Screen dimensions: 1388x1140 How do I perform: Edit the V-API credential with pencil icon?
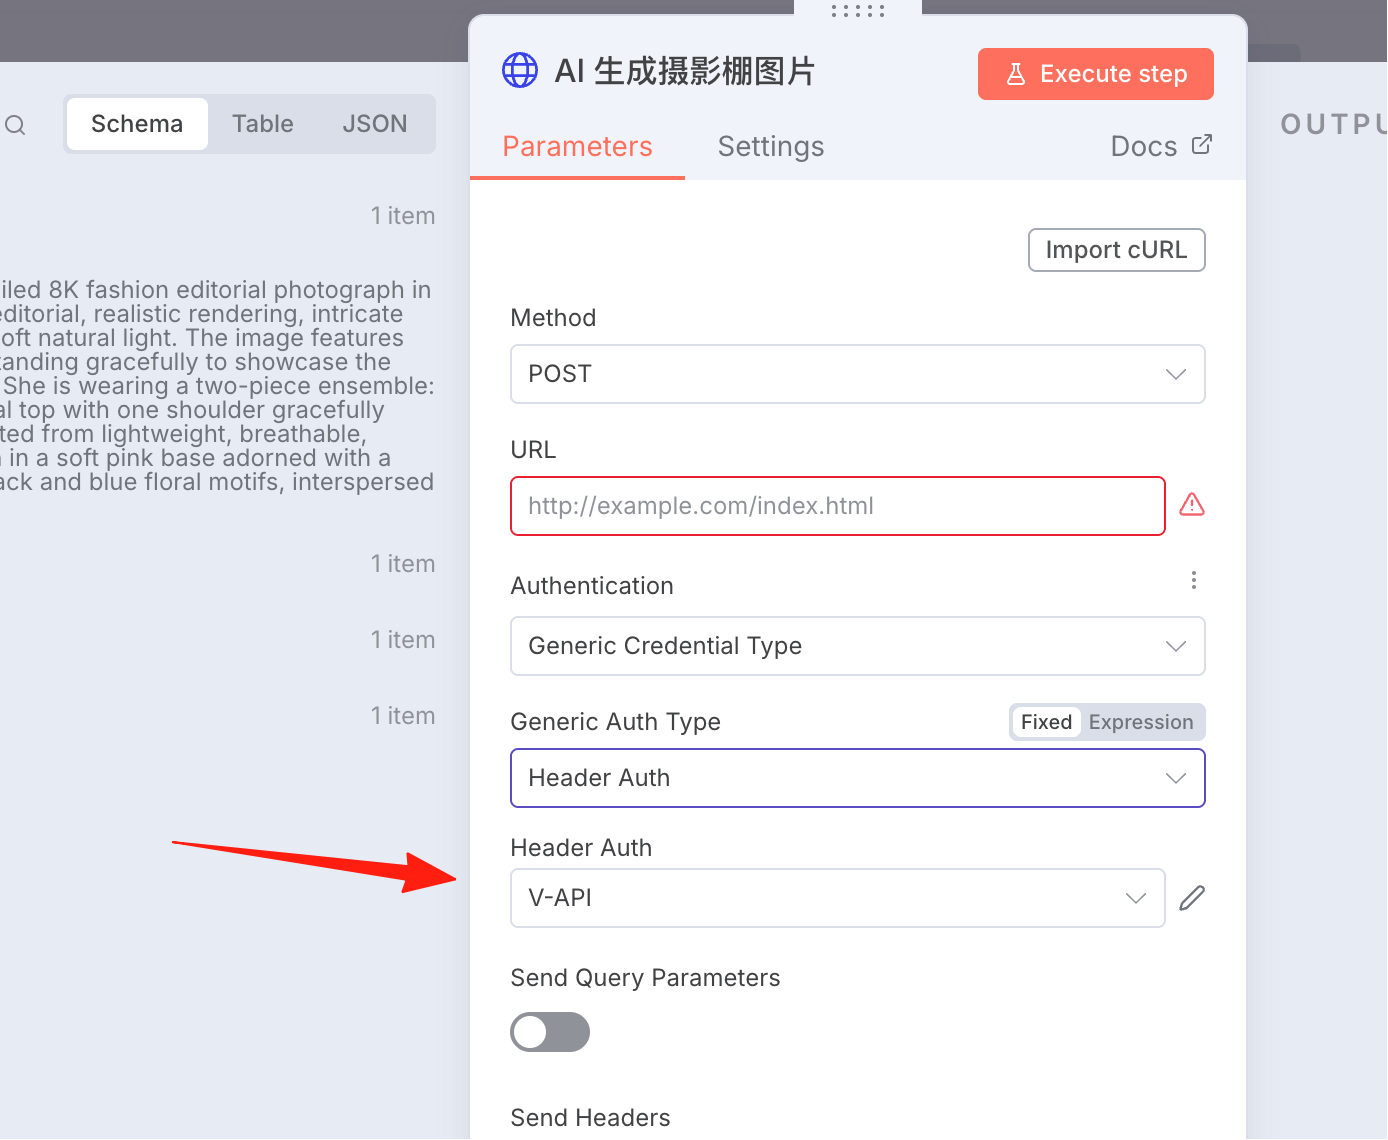click(x=1192, y=898)
